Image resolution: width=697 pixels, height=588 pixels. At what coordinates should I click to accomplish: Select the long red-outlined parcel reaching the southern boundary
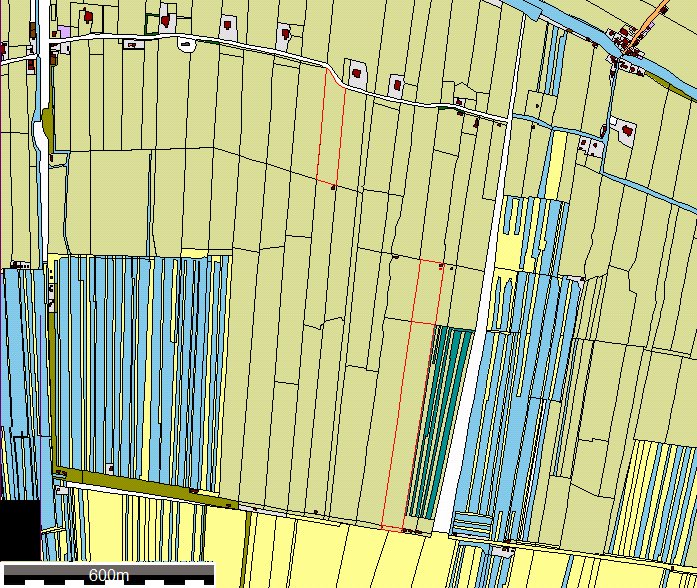tap(408, 425)
